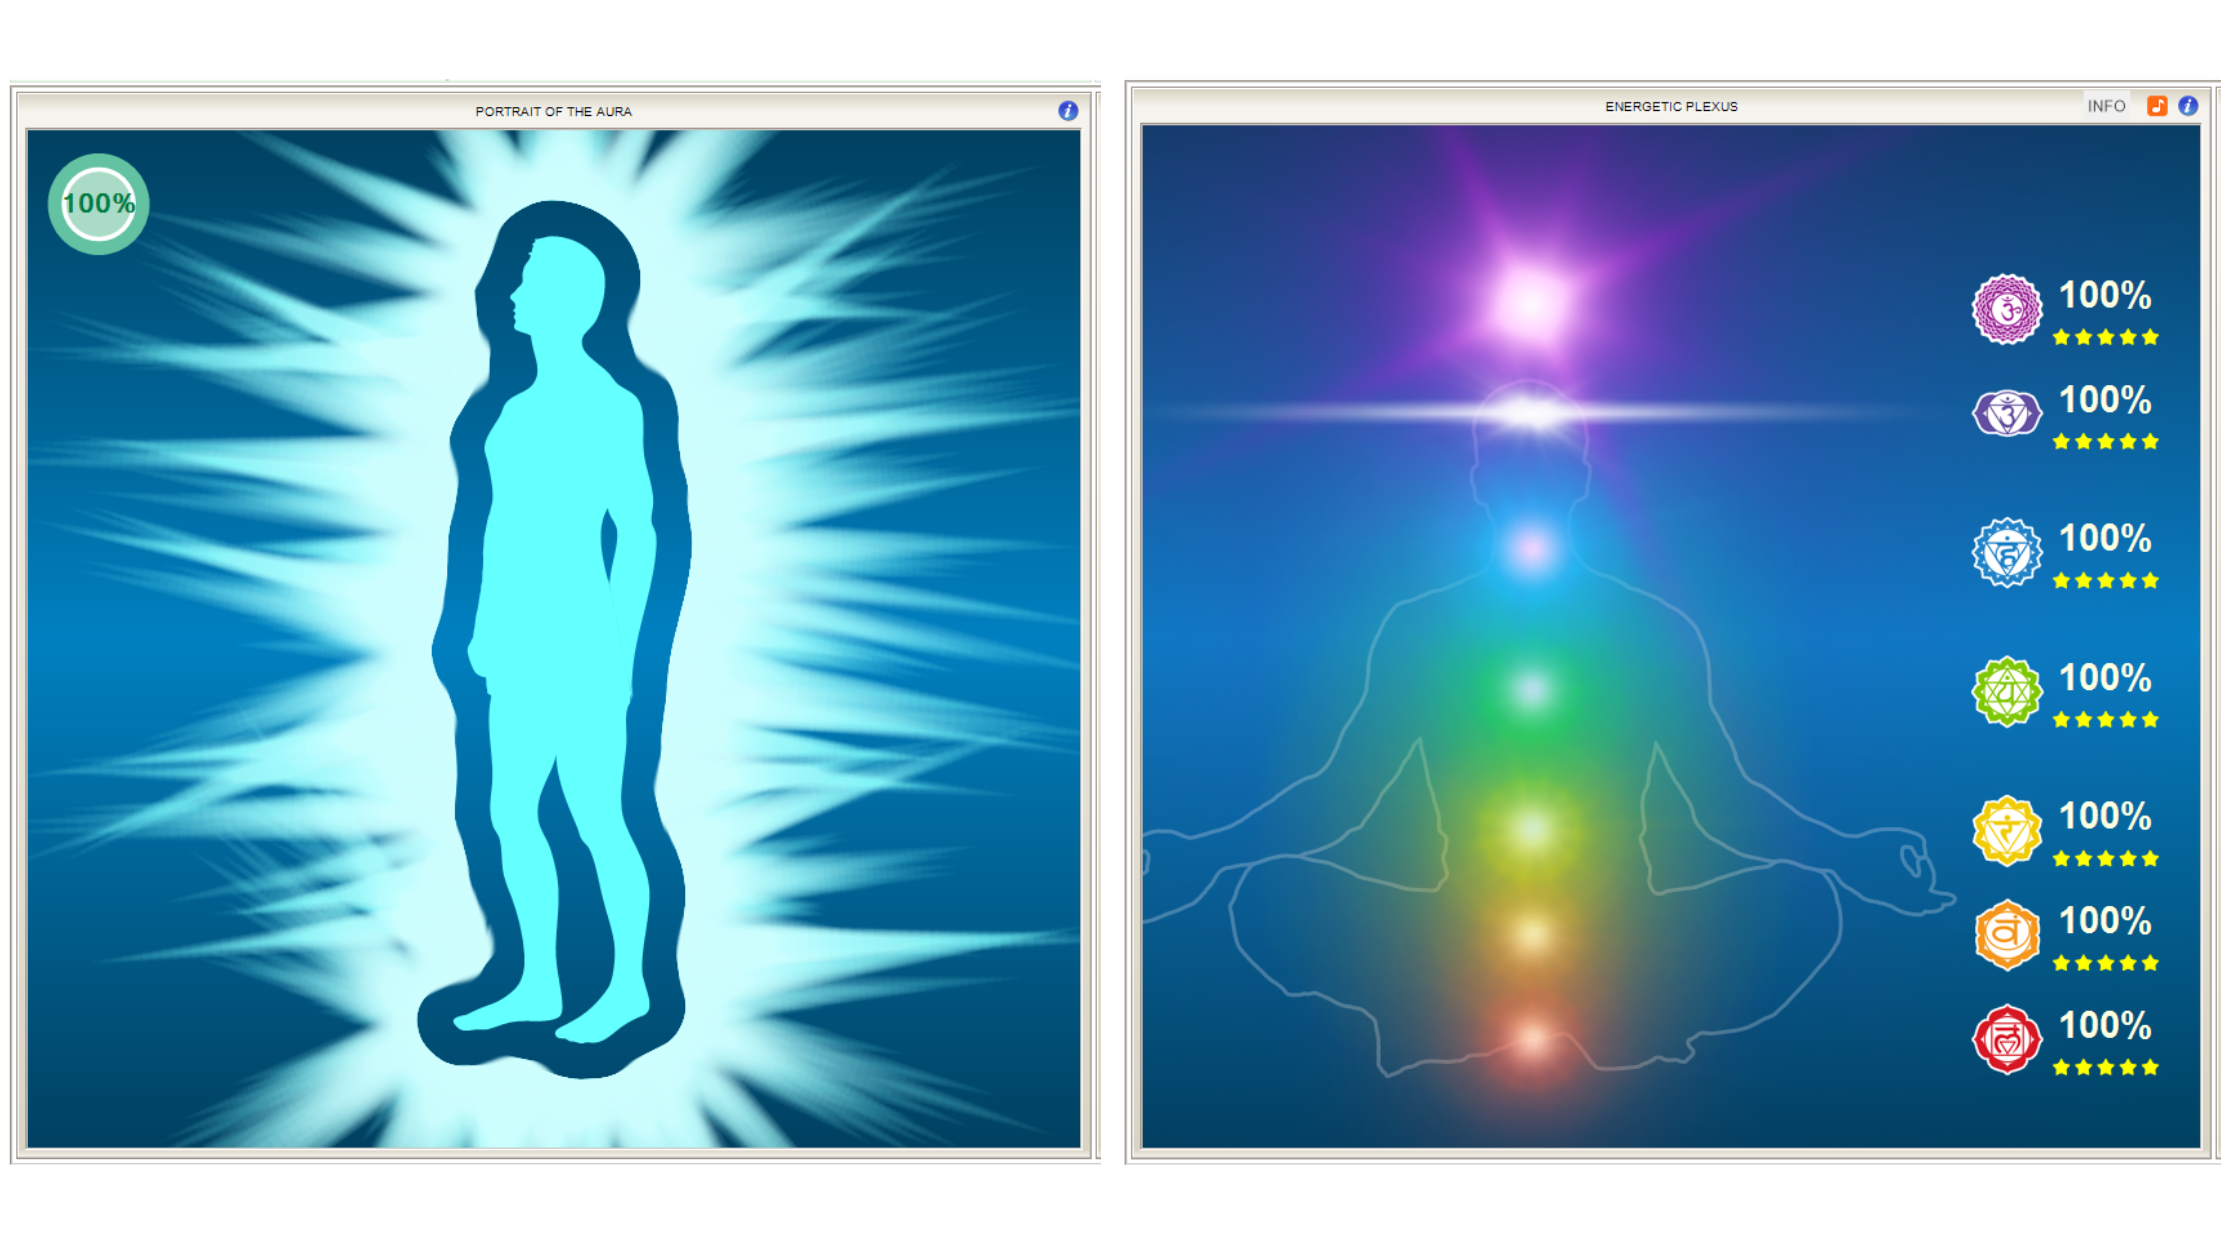Select the yellow solar plexus chakra icon
The height and width of the screenshot is (1260, 2240).
2006,831
